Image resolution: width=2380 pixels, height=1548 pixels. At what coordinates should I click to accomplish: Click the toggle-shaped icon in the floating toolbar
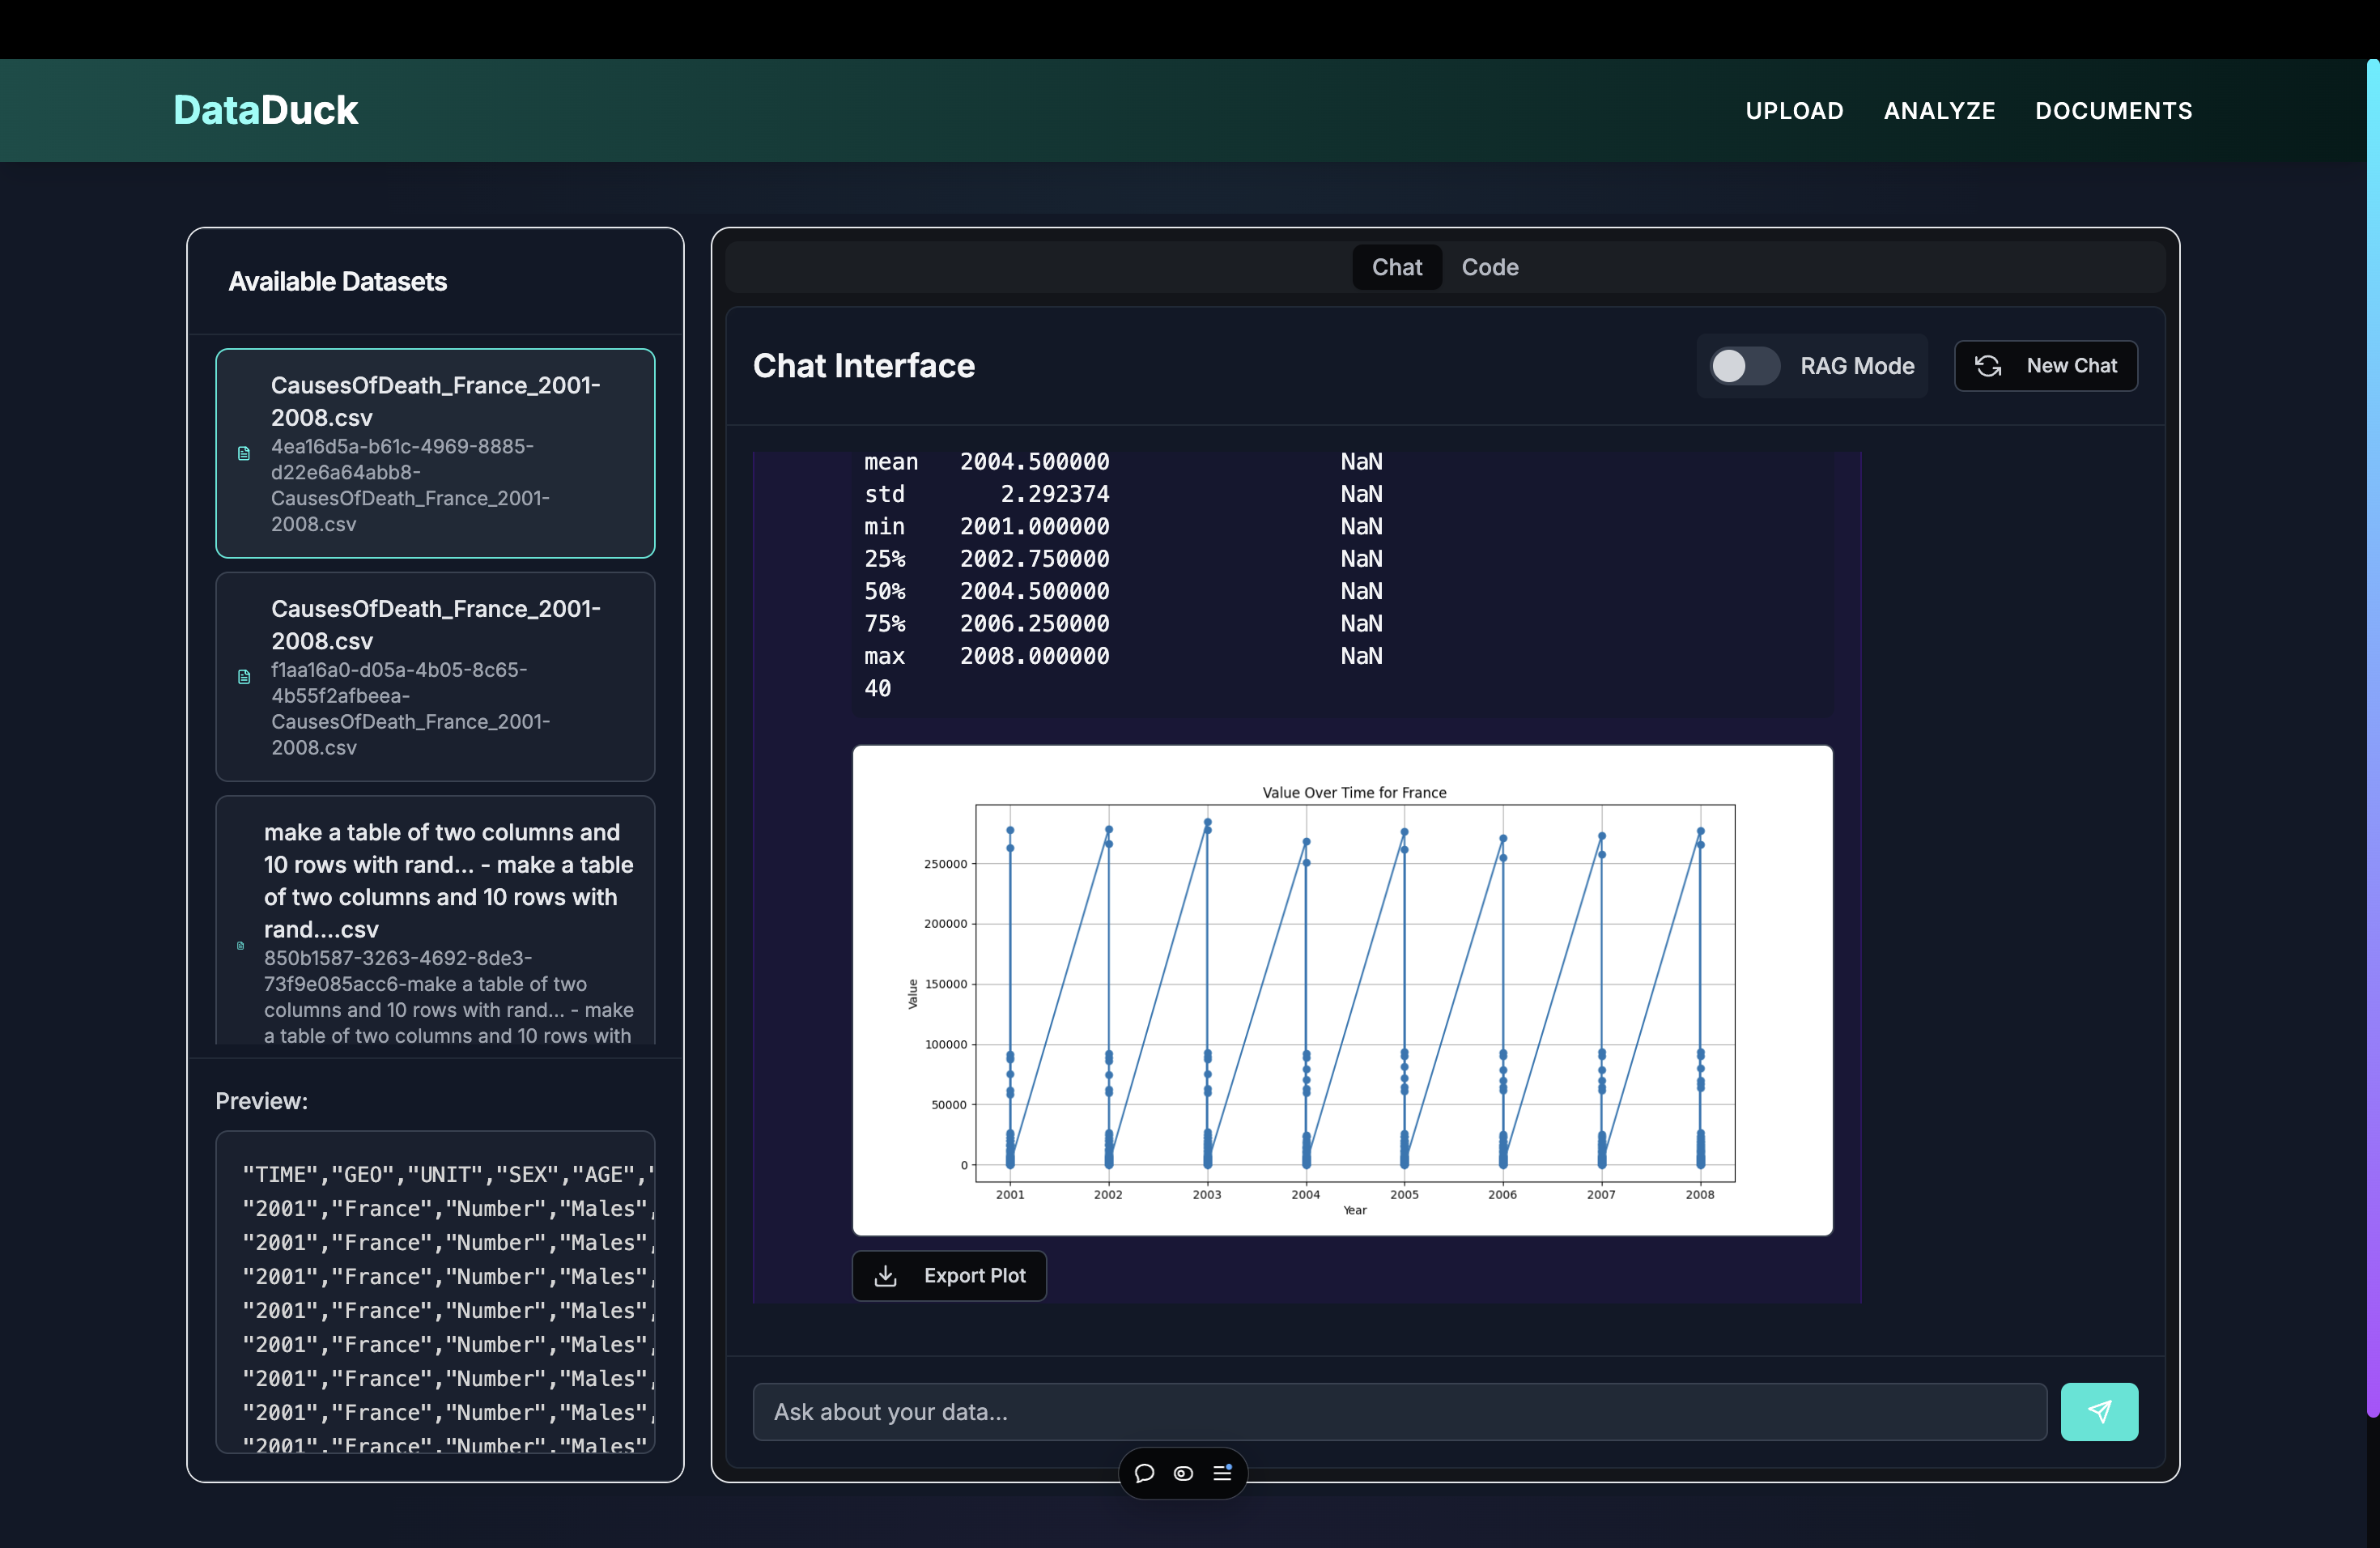pos(1183,1473)
